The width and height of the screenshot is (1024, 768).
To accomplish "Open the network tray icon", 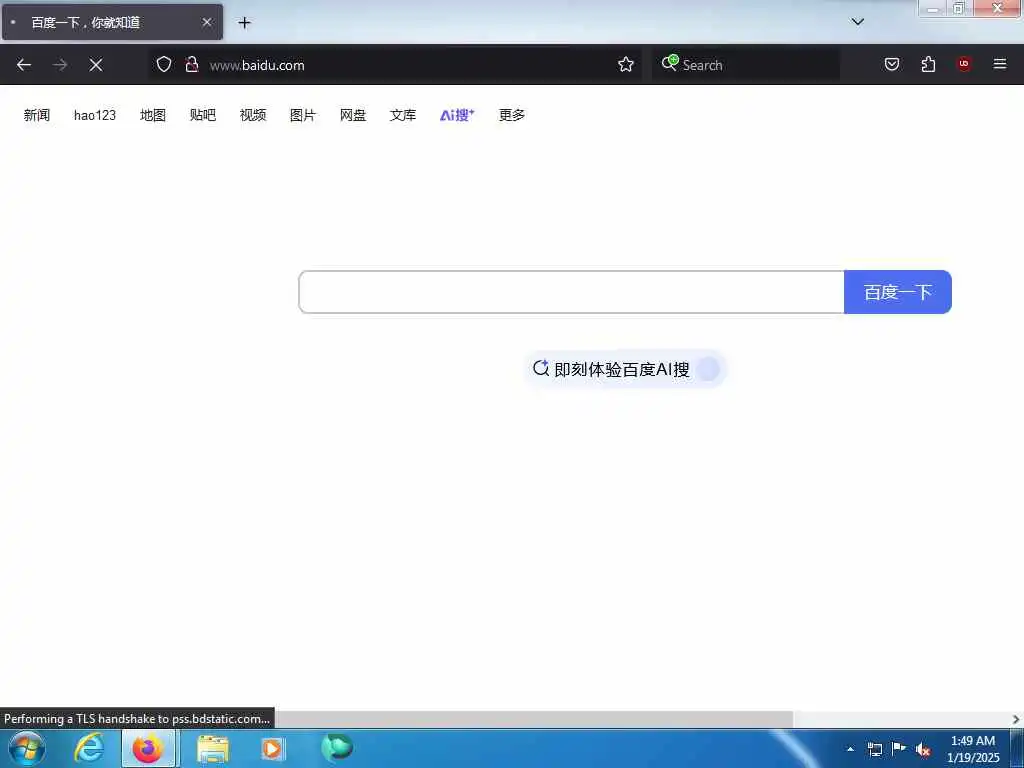I will tap(874, 749).
